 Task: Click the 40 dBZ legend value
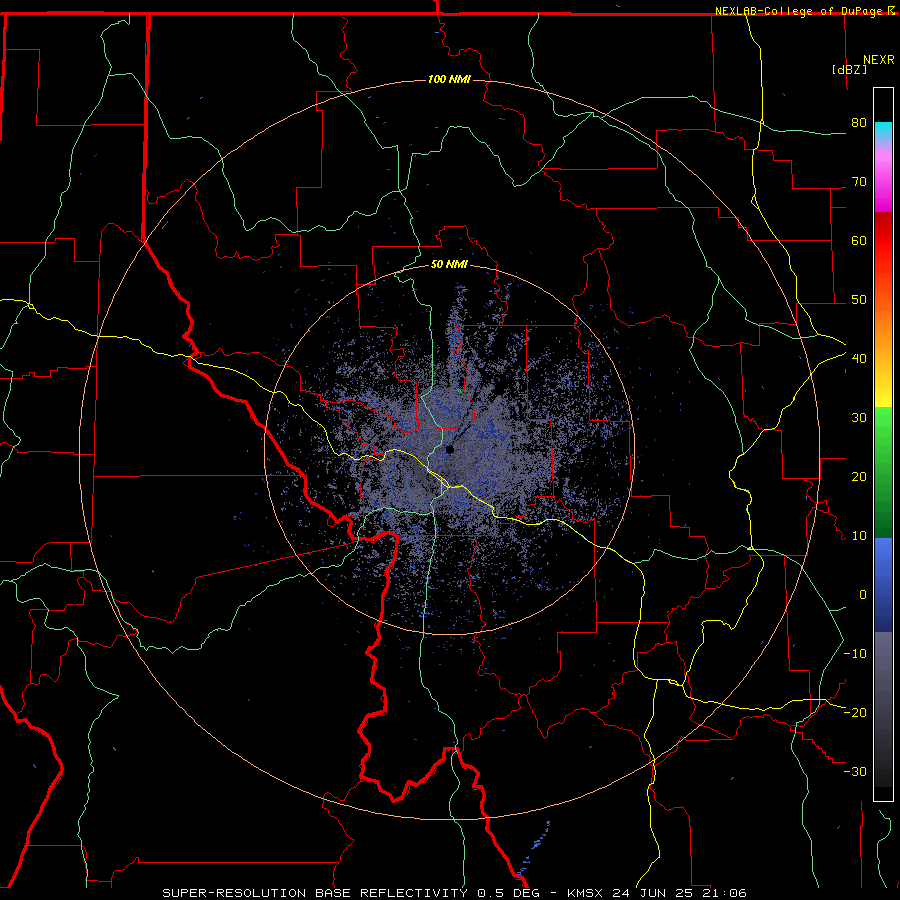859,358
